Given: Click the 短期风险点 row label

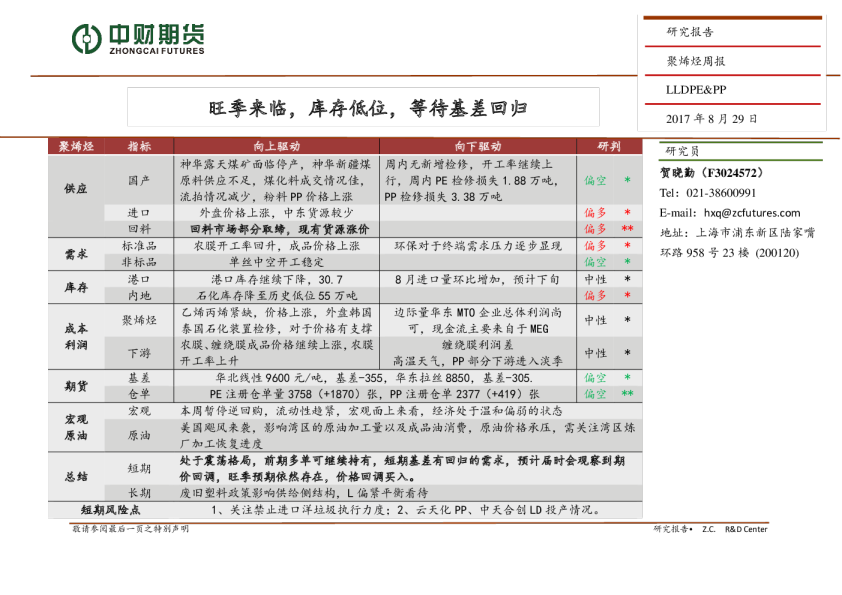Looking at the screenshot, I should [110, 510].
